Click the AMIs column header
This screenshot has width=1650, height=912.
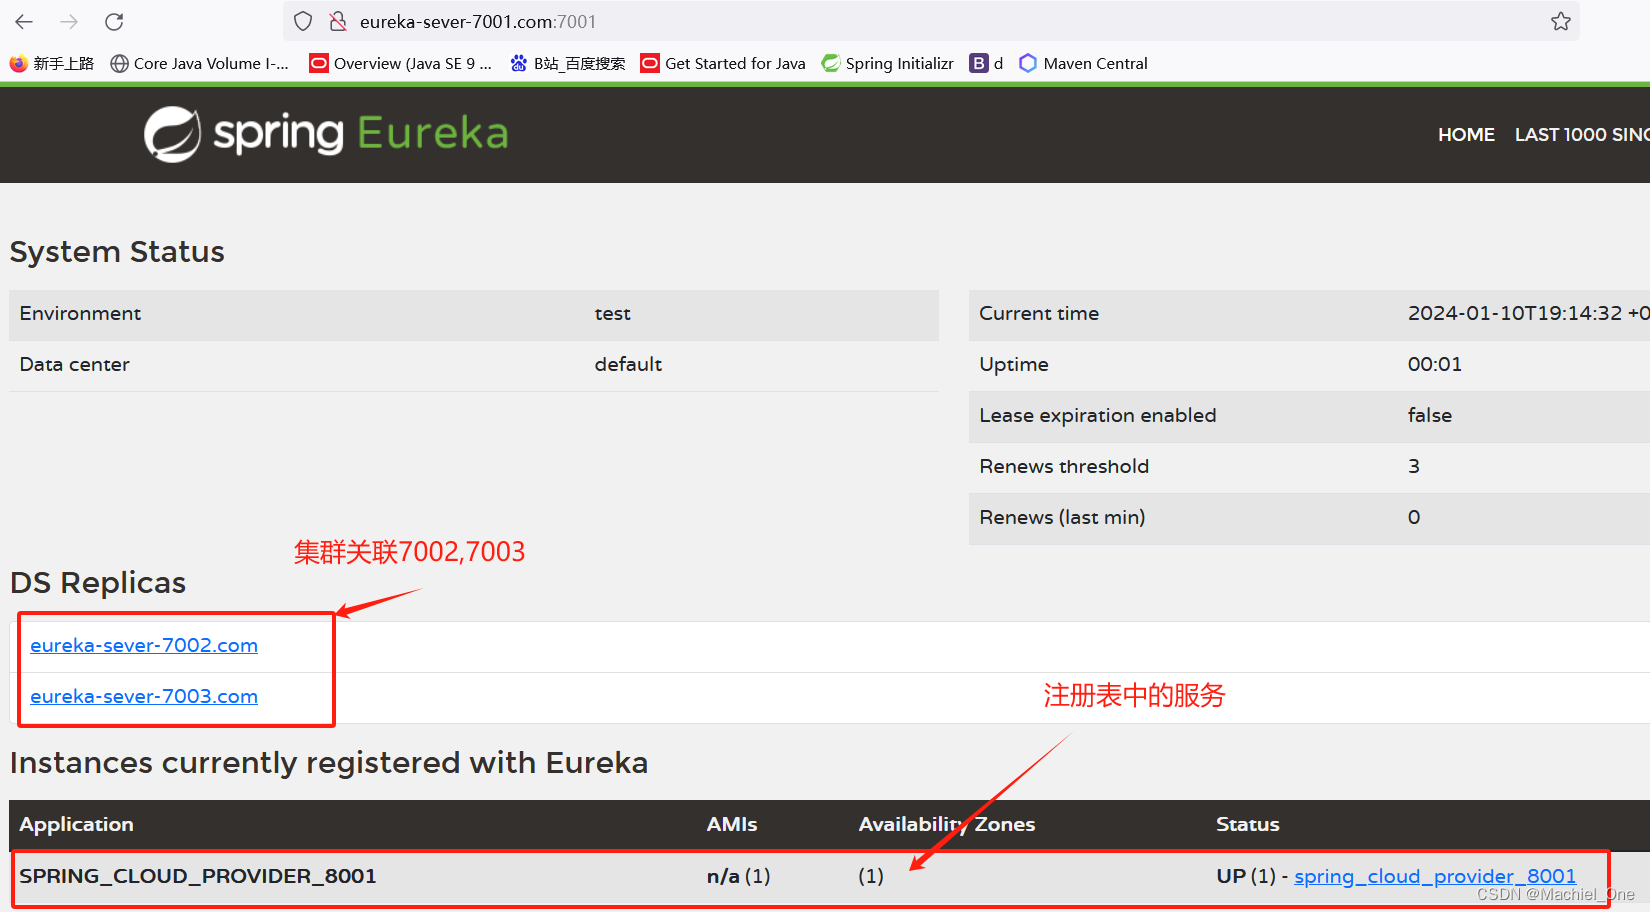tap(732, 825)
